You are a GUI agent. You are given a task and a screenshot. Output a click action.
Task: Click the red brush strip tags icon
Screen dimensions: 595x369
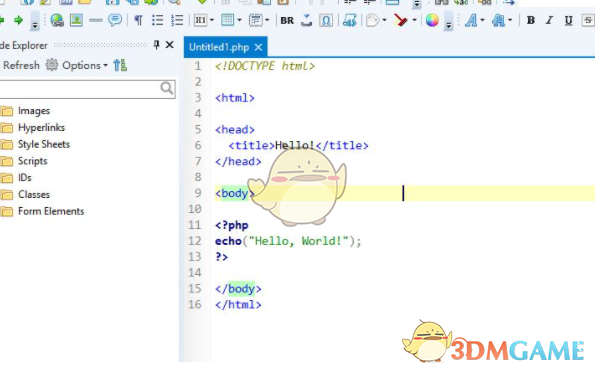(x=401, y=20)
